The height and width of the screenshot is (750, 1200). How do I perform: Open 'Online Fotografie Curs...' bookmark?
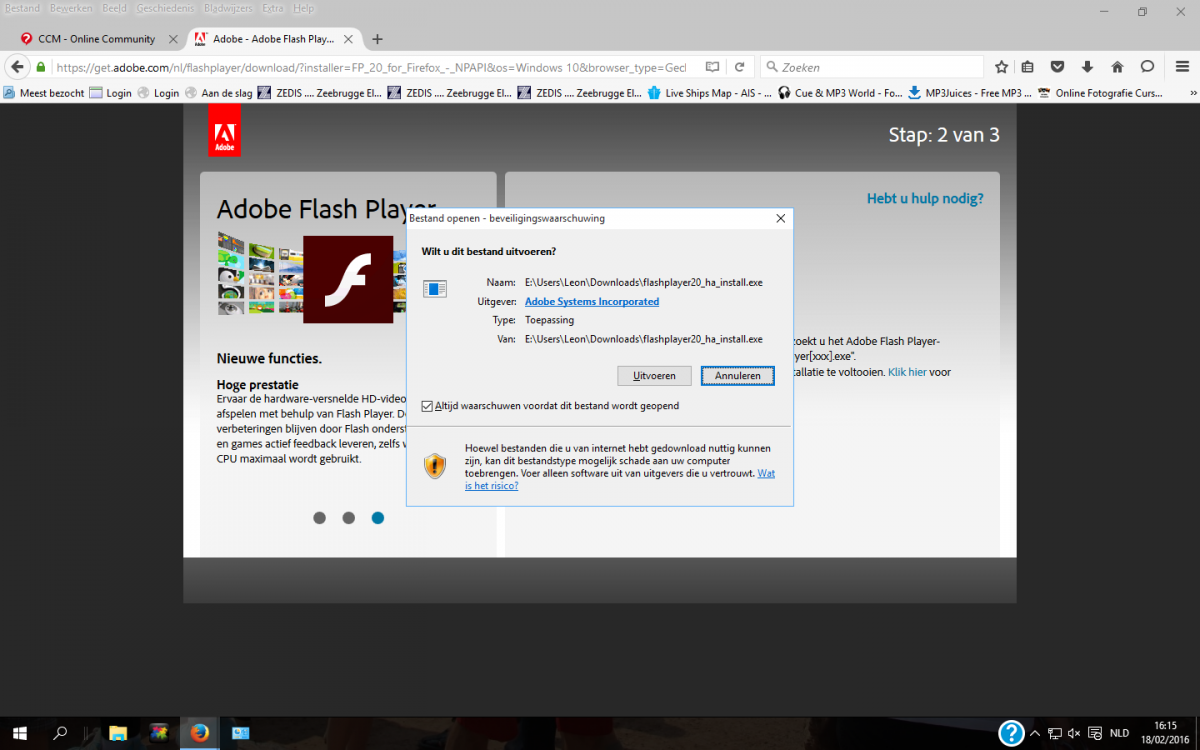[x=1101, y=93]
